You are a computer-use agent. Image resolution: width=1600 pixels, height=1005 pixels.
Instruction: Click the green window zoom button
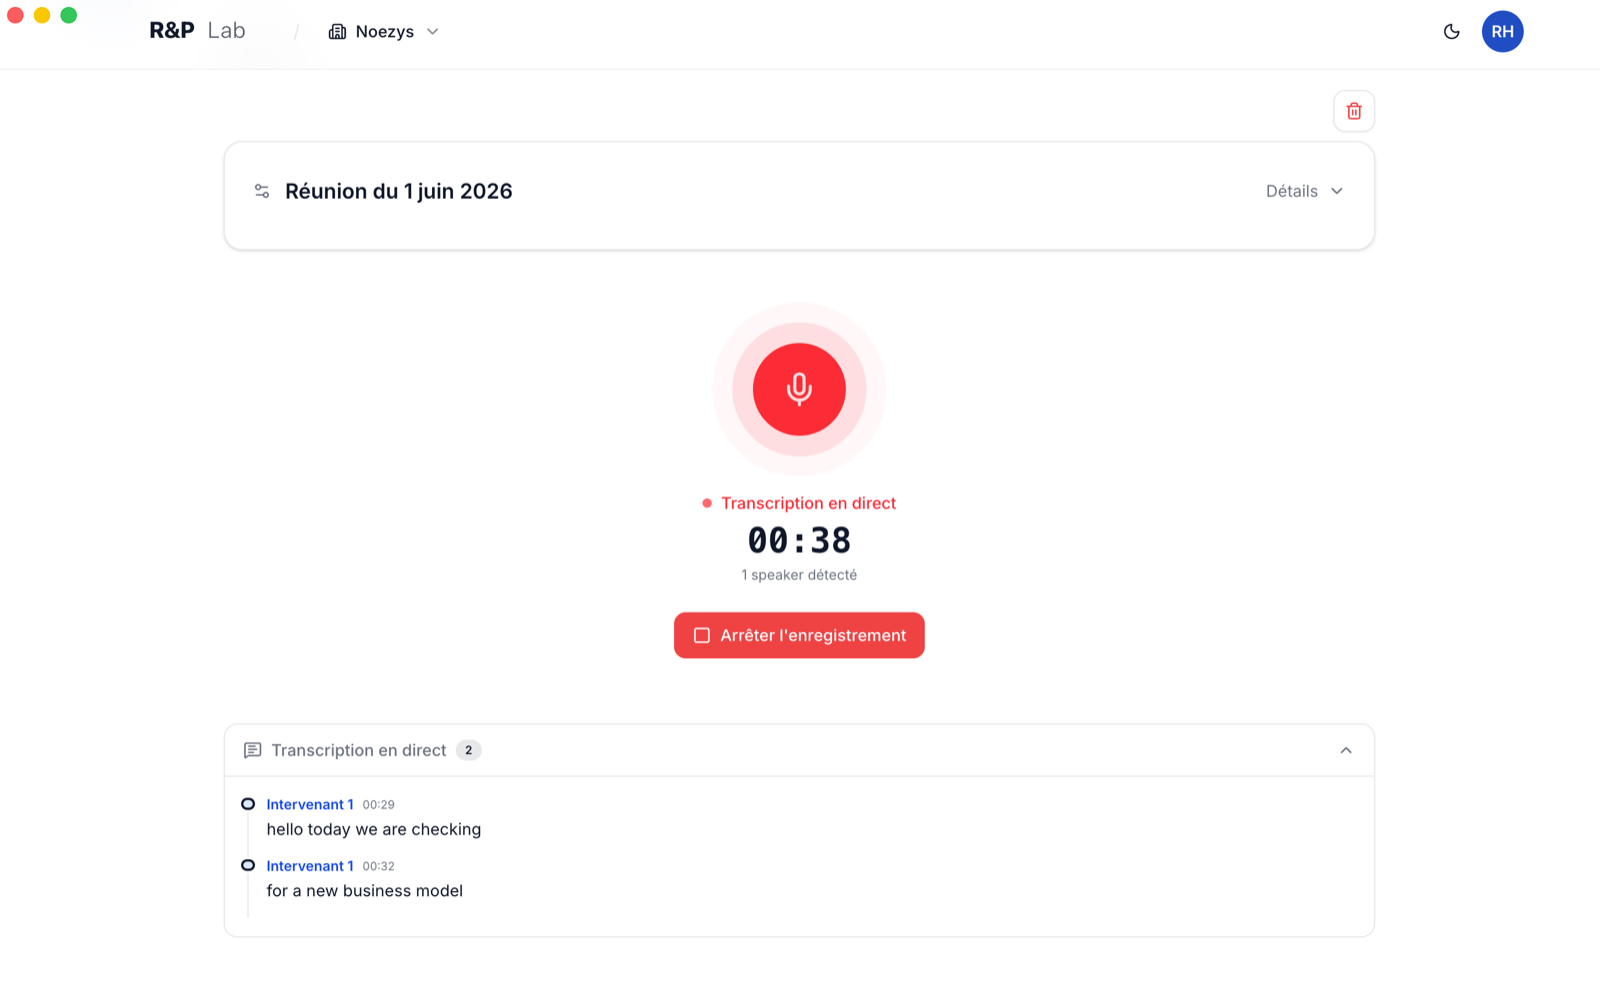click(69, 15)
